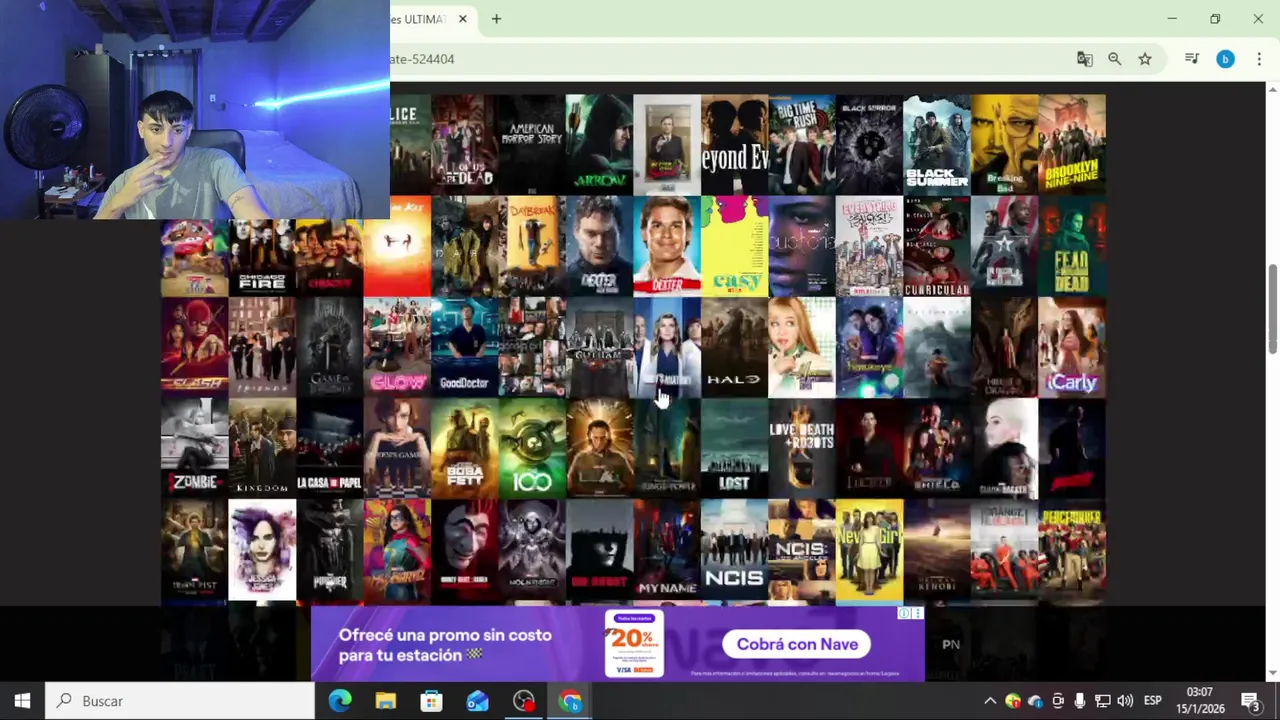This screenshot has height=720, width=1280.
Task: Select the American Horror Story poster
Action: pyautogui.click(x=532, y=145)
